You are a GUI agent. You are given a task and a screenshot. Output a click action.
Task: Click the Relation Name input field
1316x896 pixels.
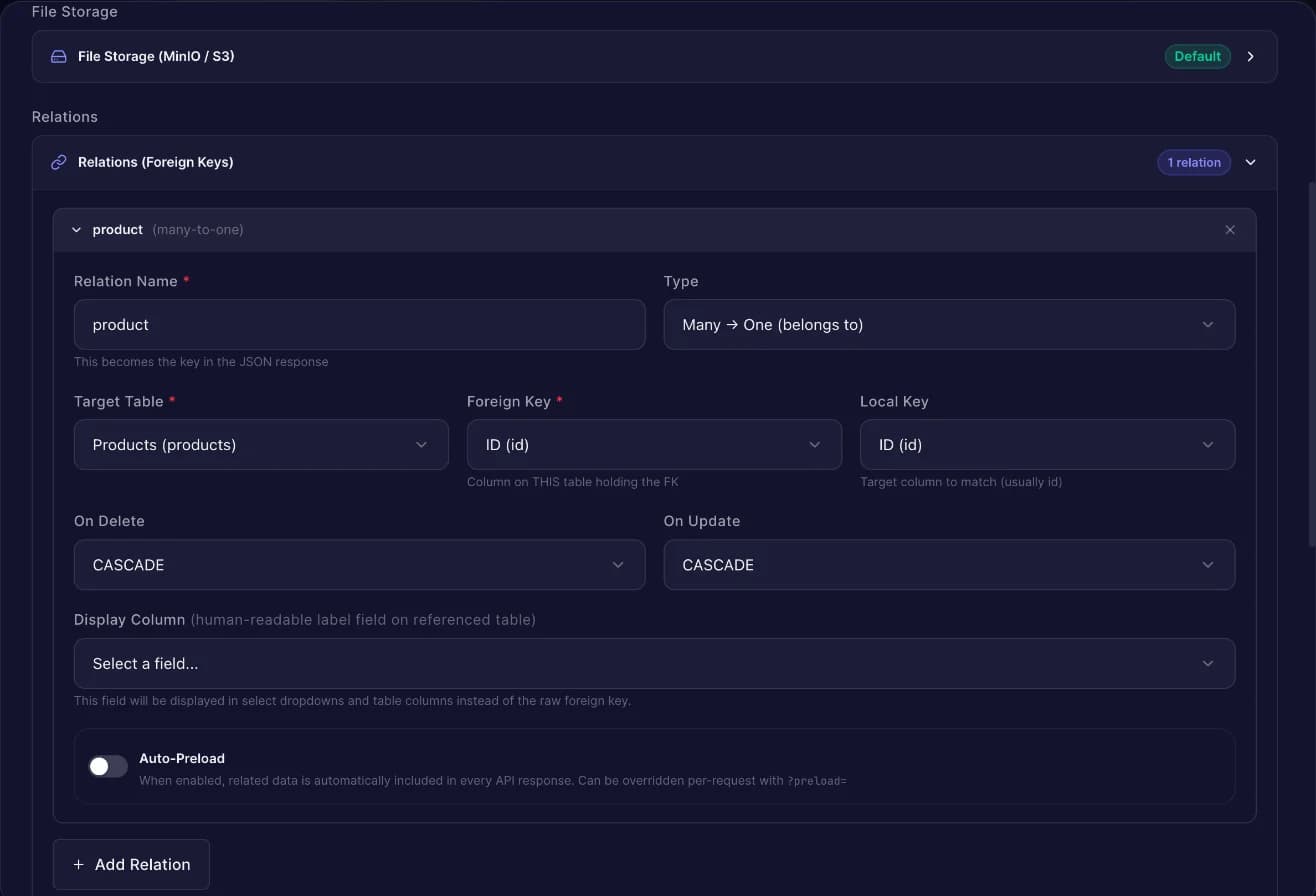[359, 325]
